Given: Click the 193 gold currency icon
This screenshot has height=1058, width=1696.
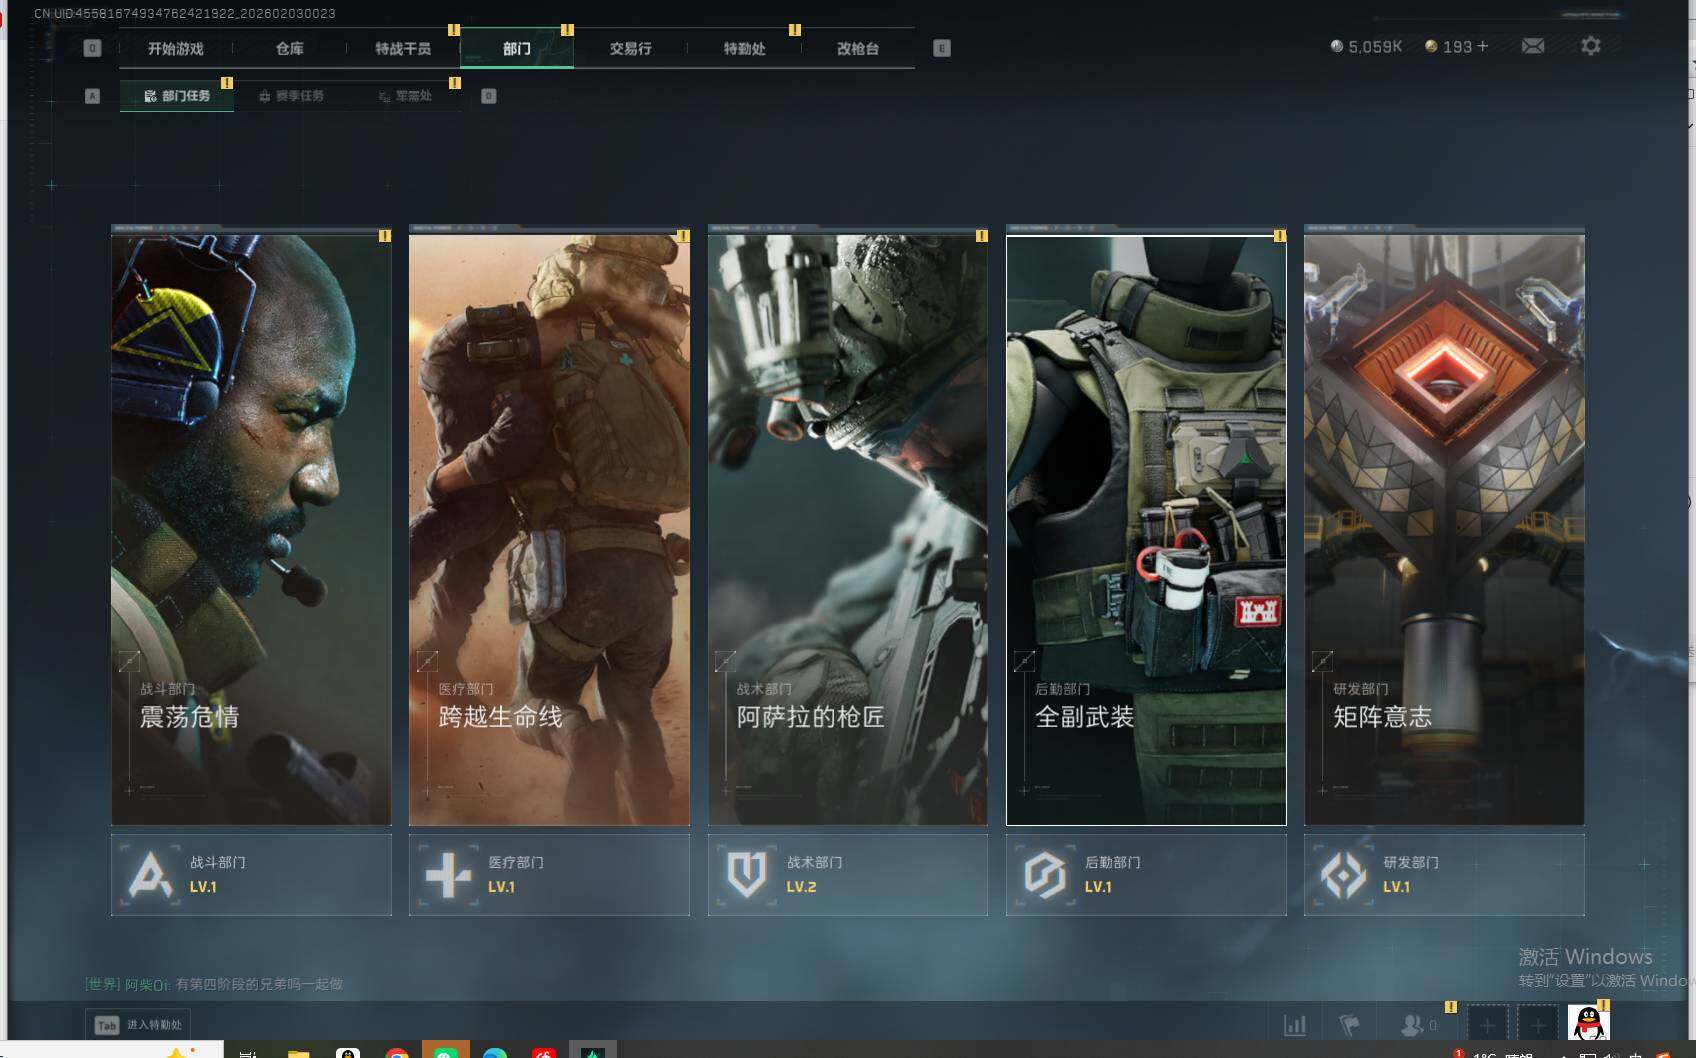Looking at the screenshot, I should tap(1431, 46).
